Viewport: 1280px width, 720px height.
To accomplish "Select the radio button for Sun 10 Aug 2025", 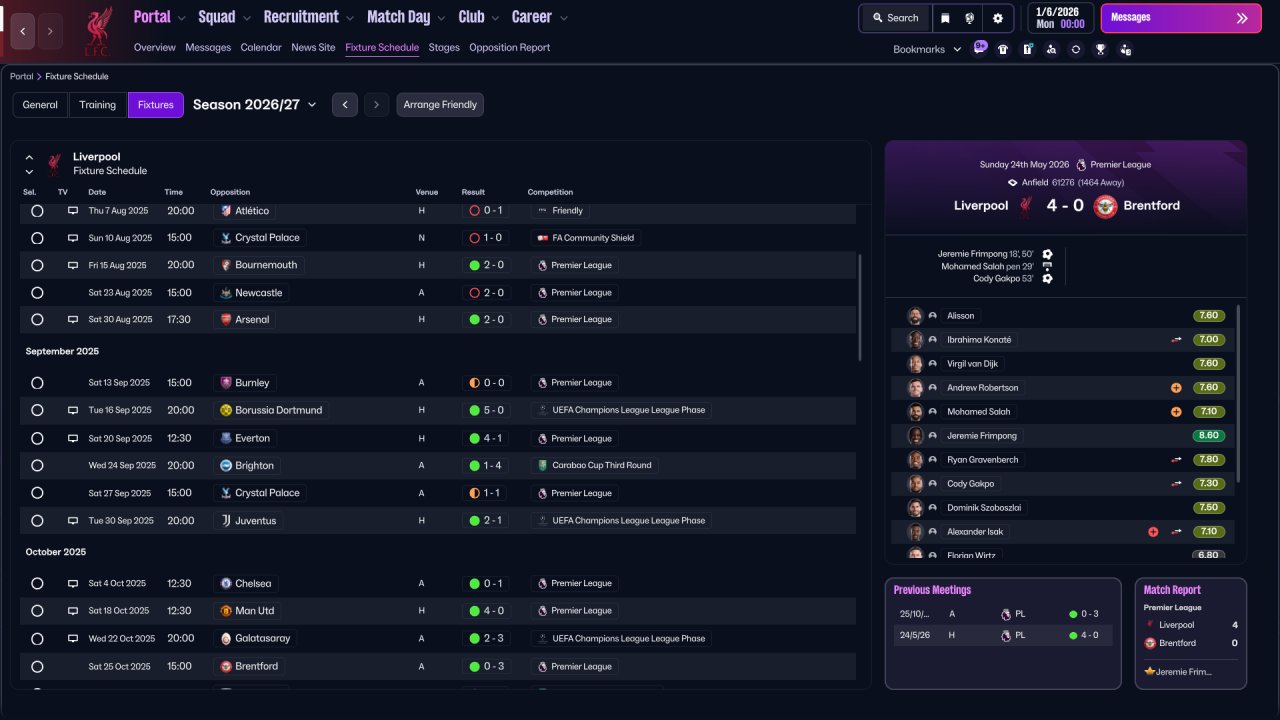I will pos(37,239).
